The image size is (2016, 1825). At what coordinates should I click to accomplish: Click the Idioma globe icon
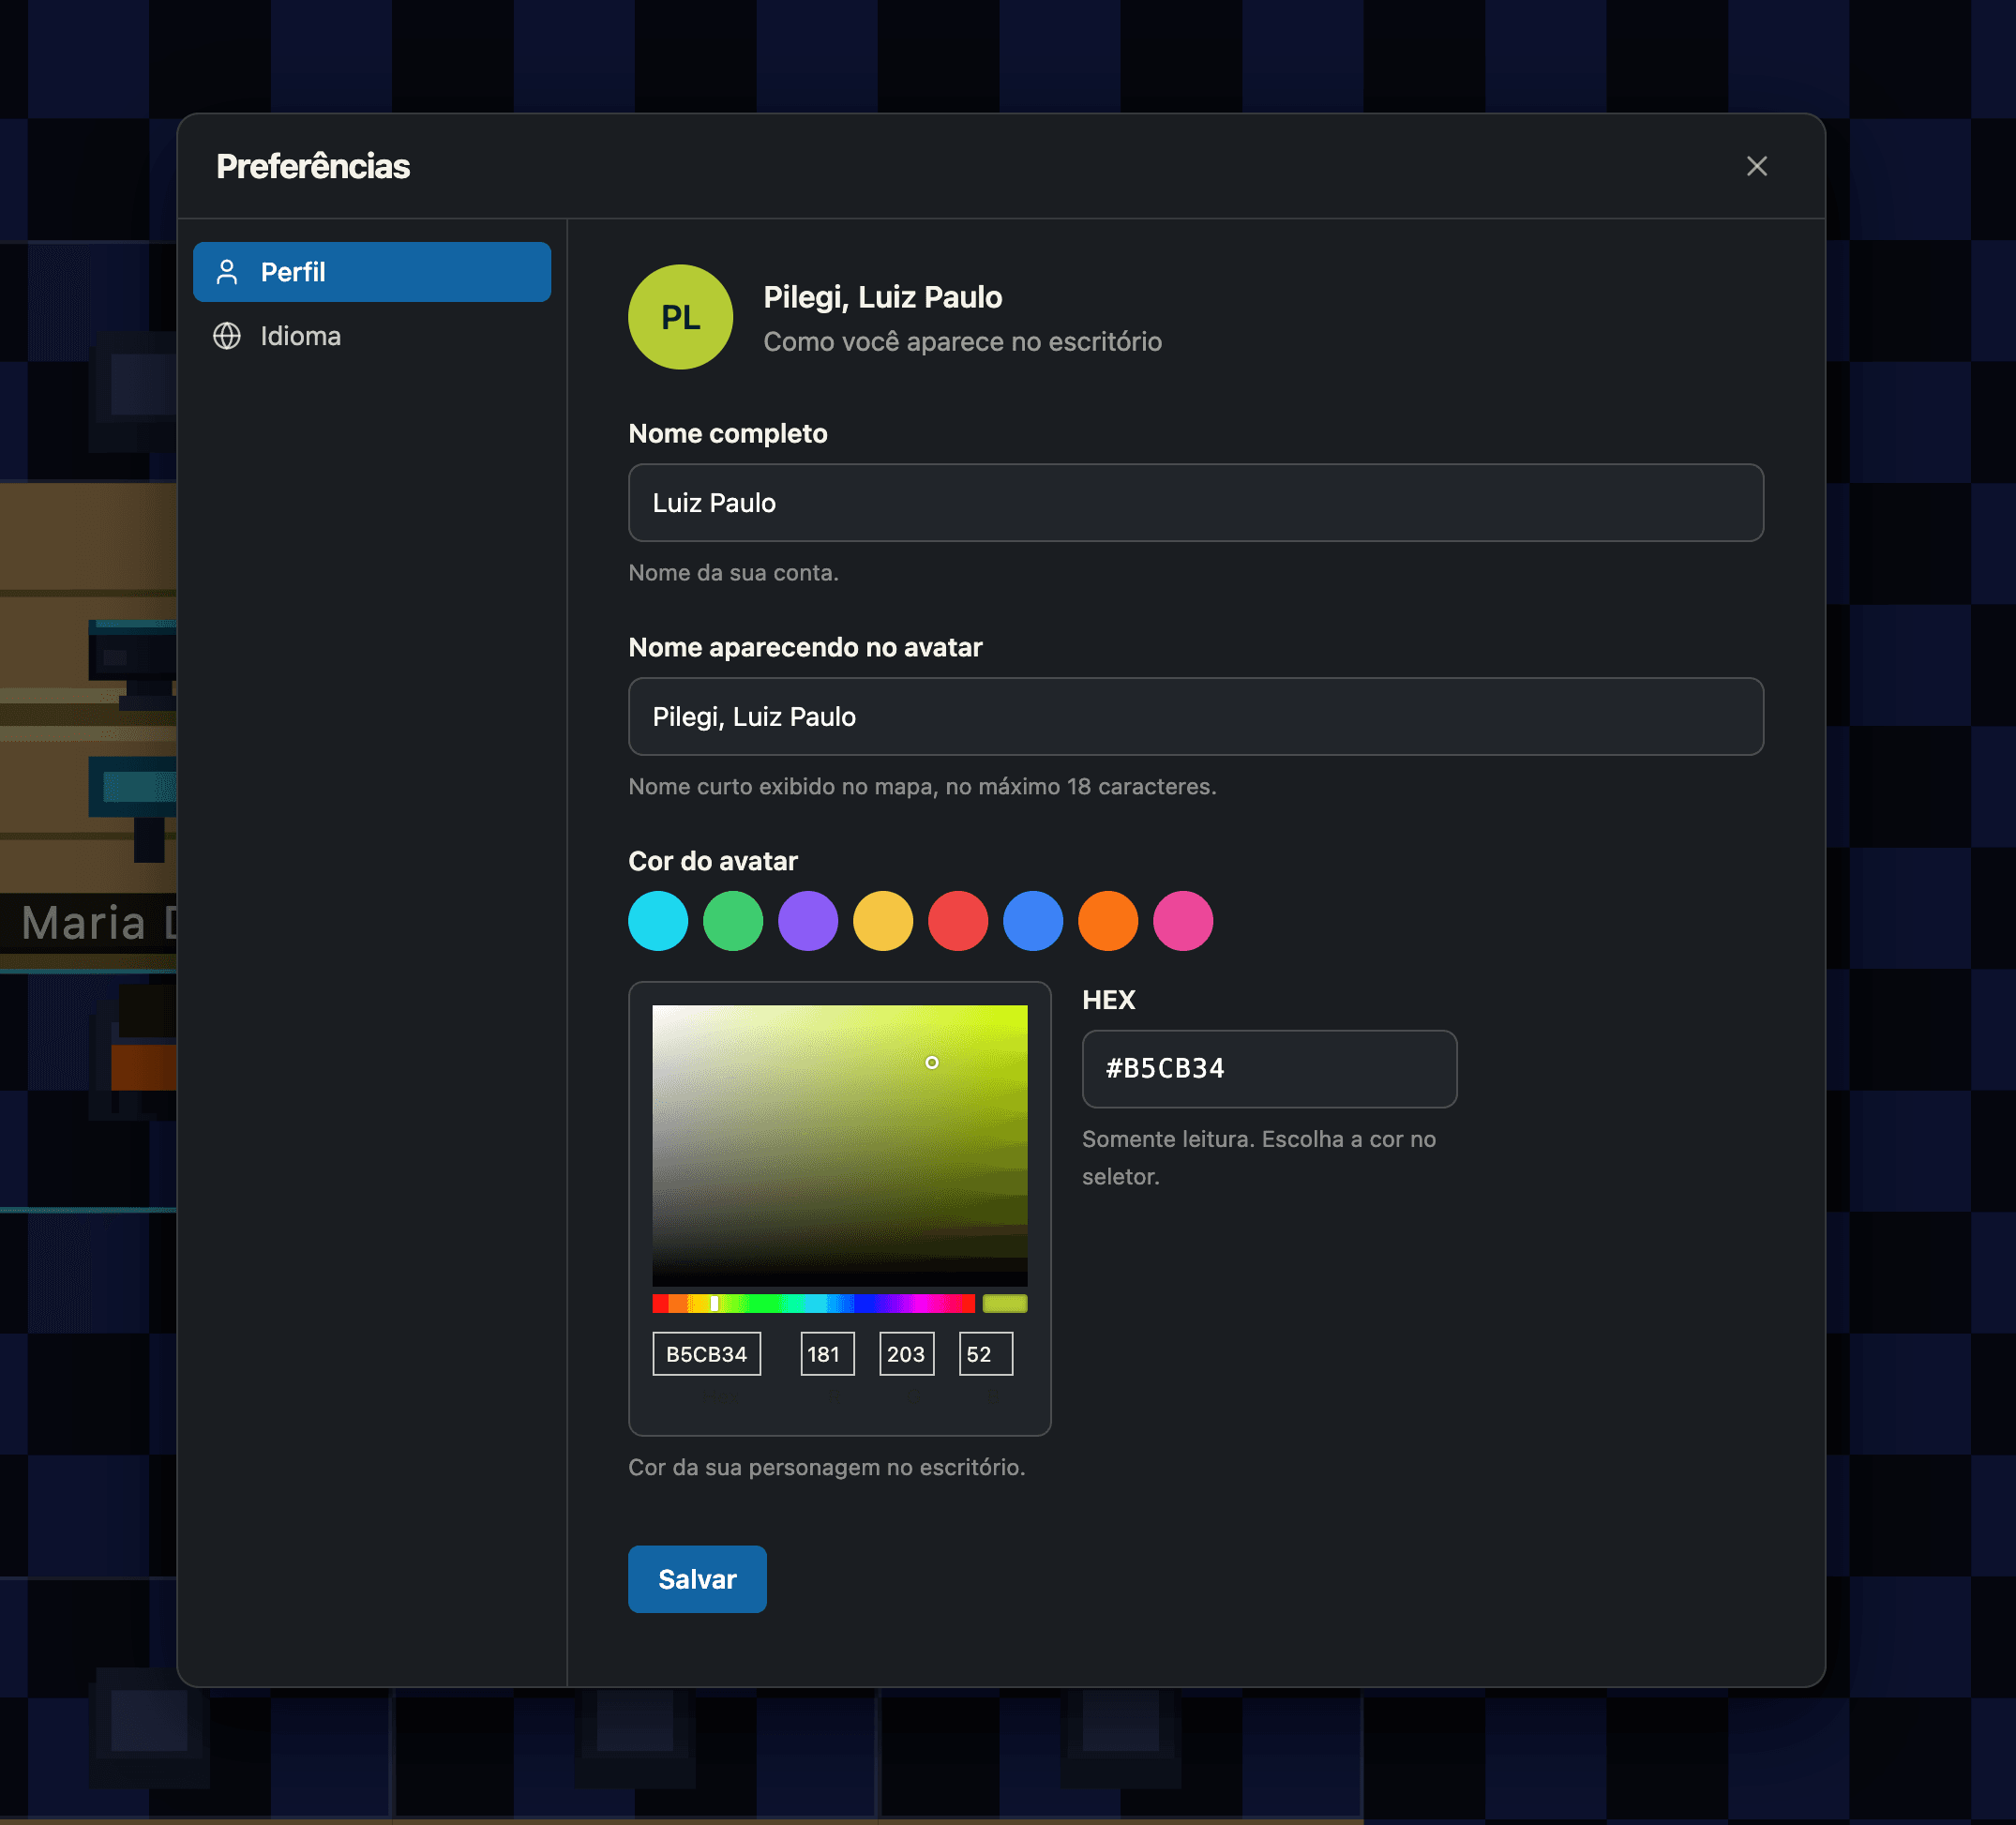pos(227,336)
